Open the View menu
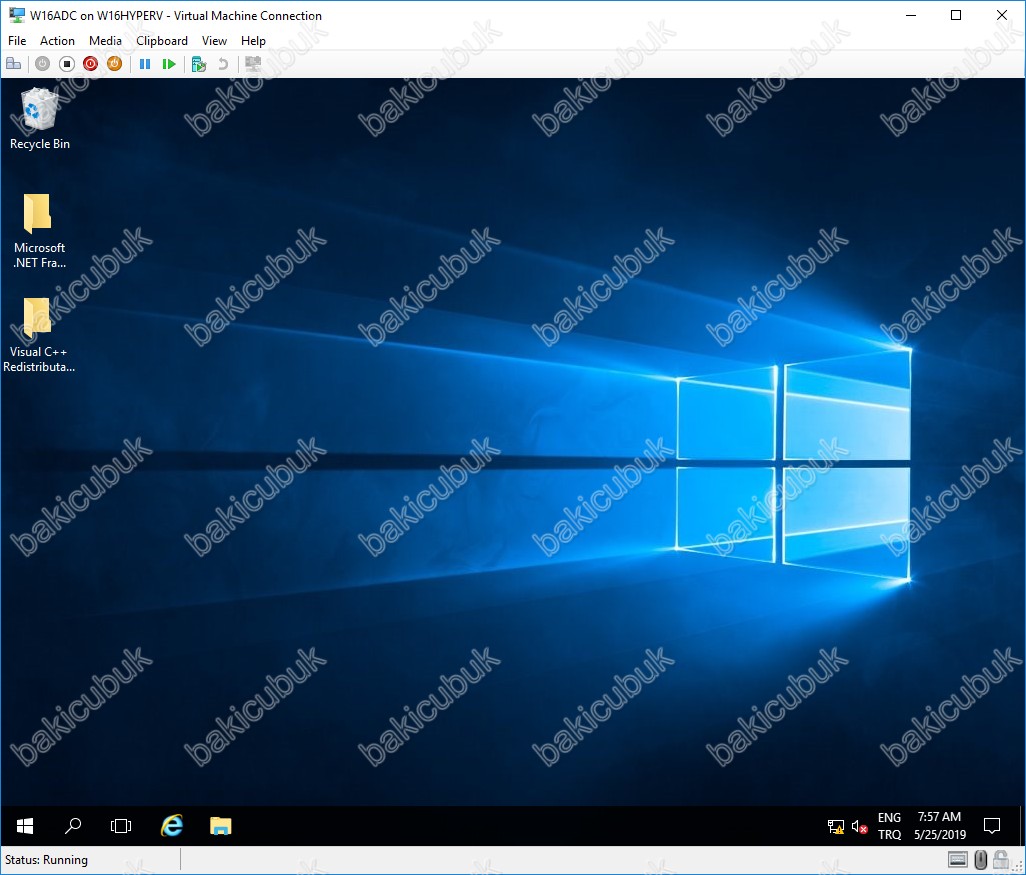This screenshot has height=875, width=1026. 214,41
